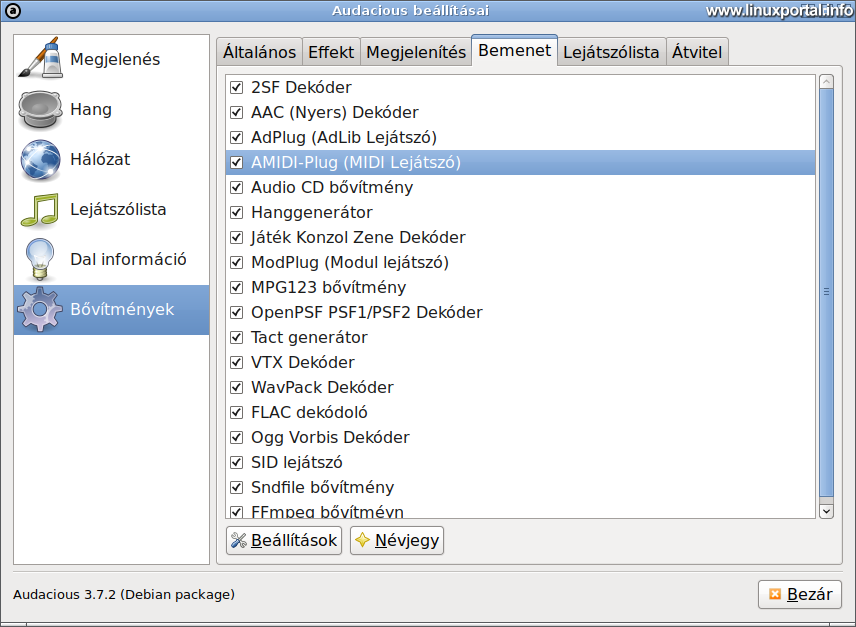Select Hang category label
The width and height of the screenshot is (856, 627).
point(91,109)
